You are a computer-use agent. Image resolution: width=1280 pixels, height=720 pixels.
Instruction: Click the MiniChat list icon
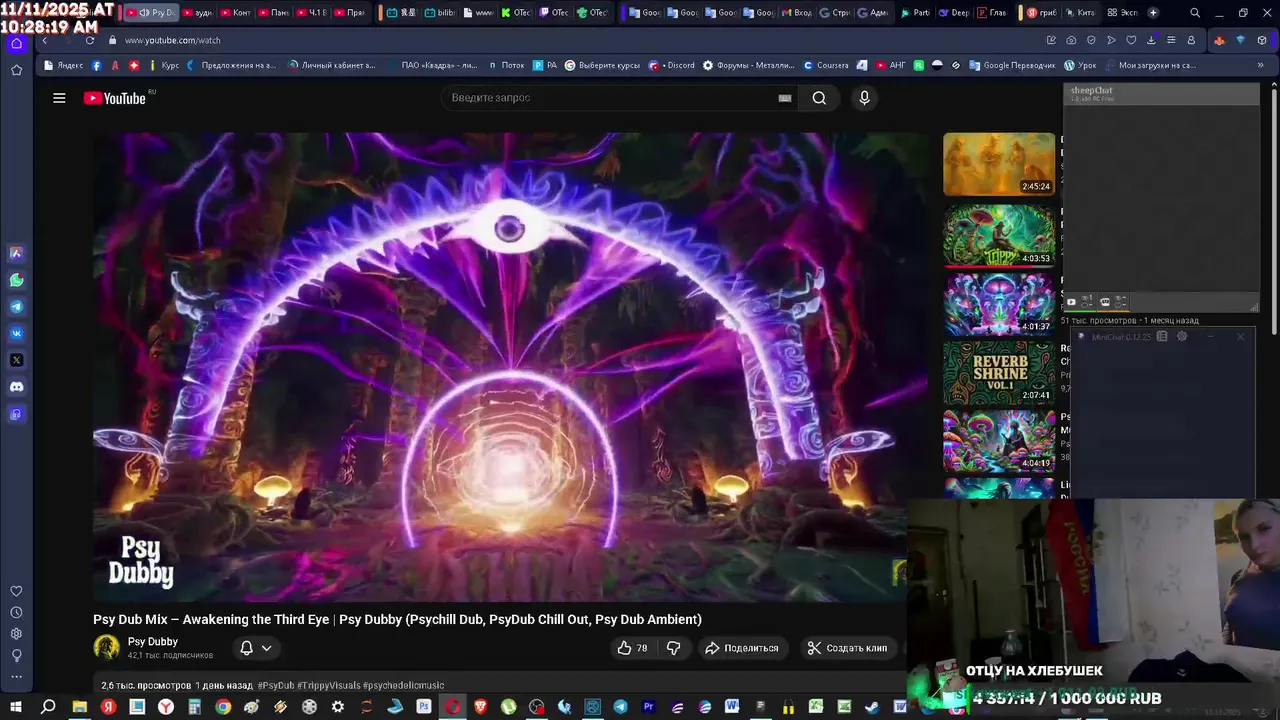(1162, 337)
